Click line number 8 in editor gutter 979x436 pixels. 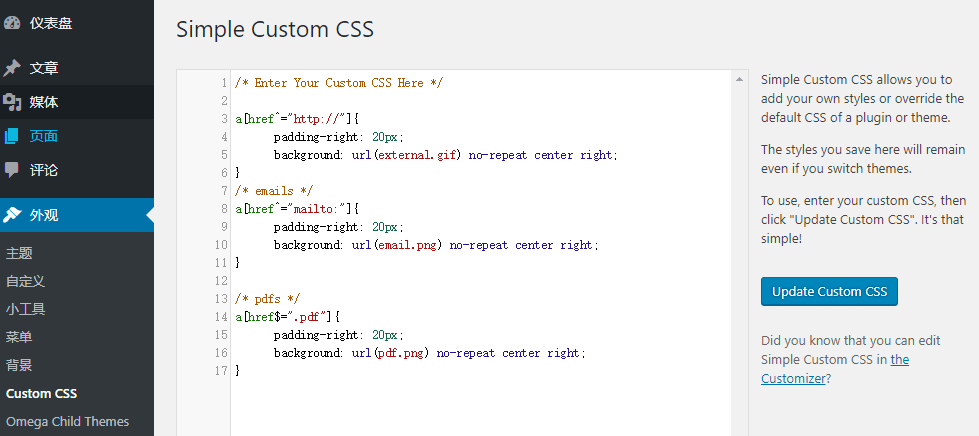tap(224, 209)
